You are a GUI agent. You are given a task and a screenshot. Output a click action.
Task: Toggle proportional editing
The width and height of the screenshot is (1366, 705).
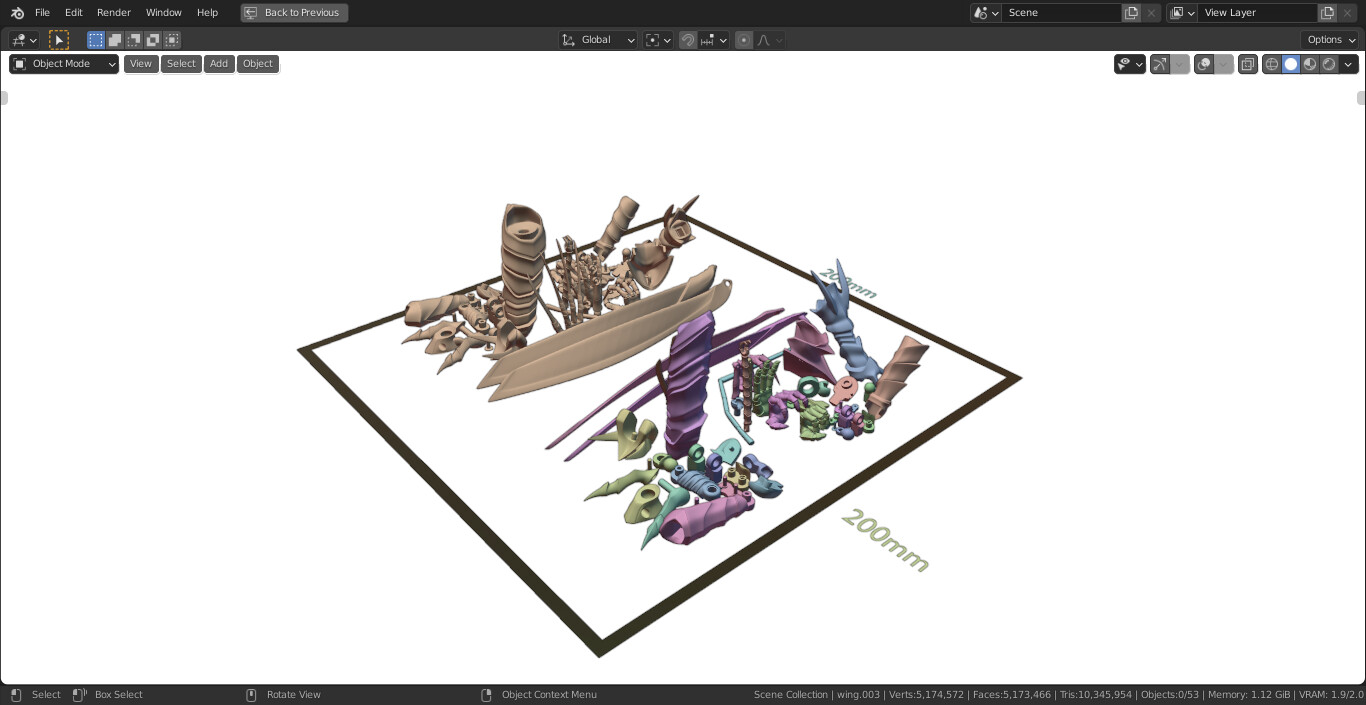pyautogui.click(x=744, y=40)
